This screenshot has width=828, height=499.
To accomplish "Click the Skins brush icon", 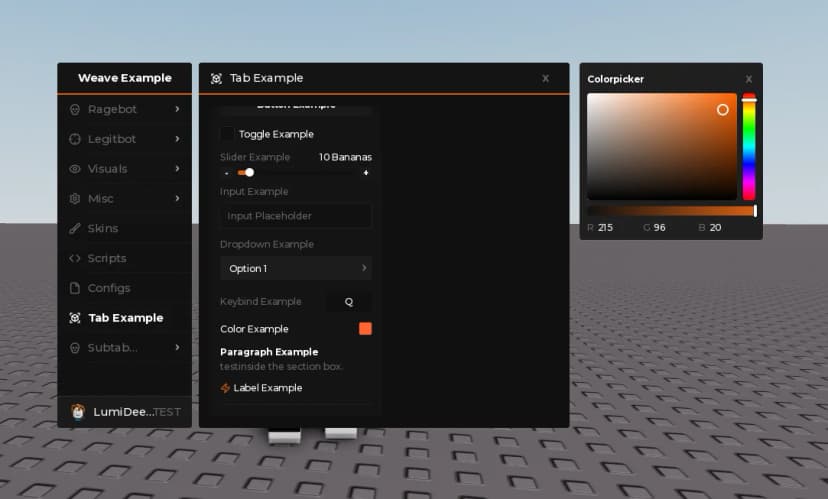I will pos(74,228).
